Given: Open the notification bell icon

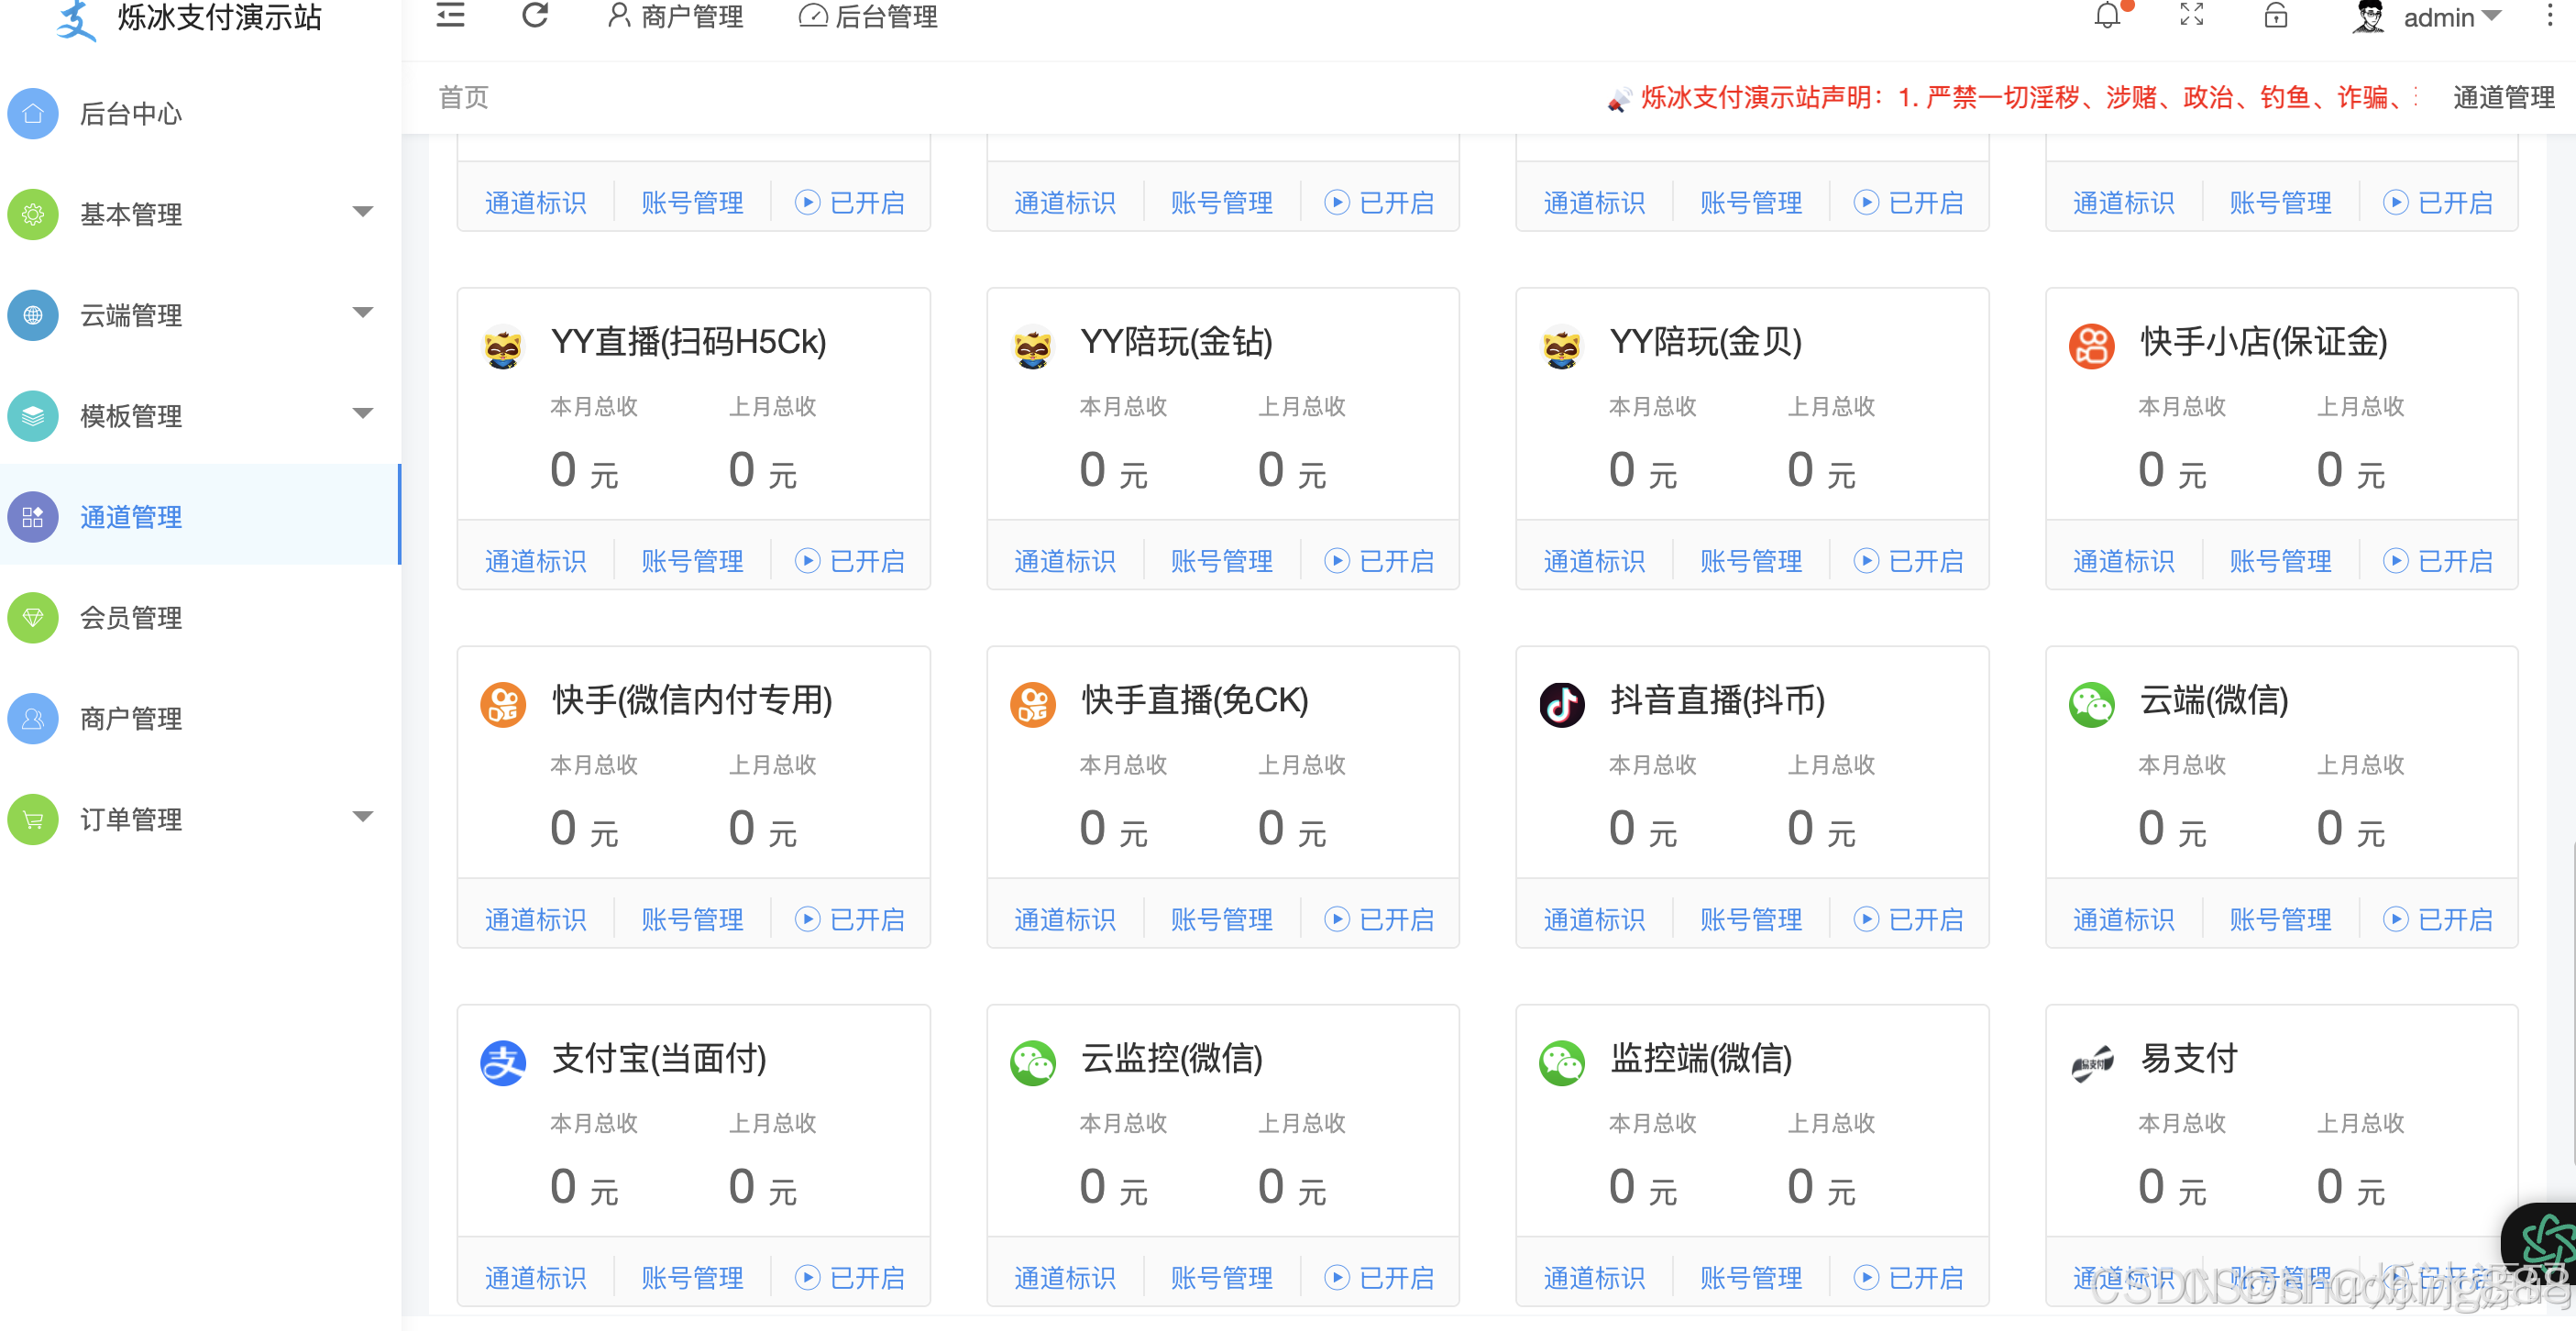Looking at the screenshot, I should click(2107, 15).
